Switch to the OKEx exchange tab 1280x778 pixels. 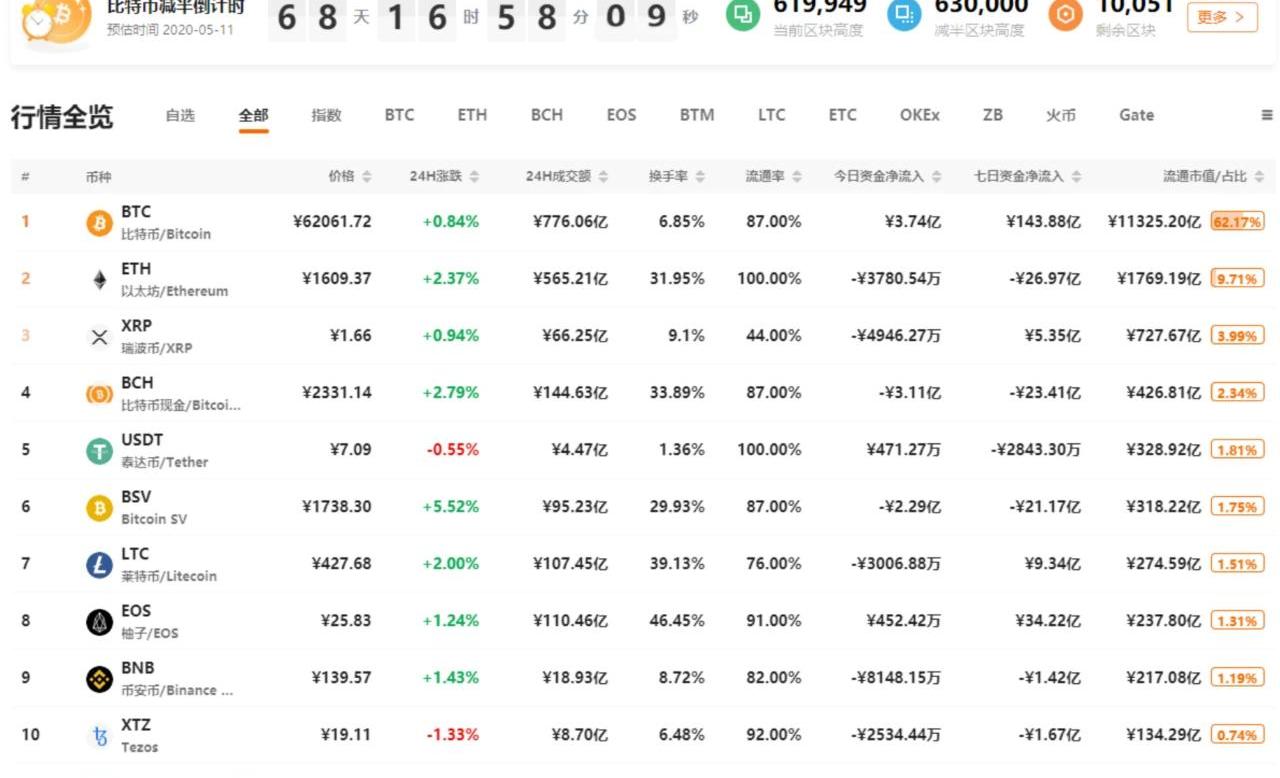tap(919, 115)
